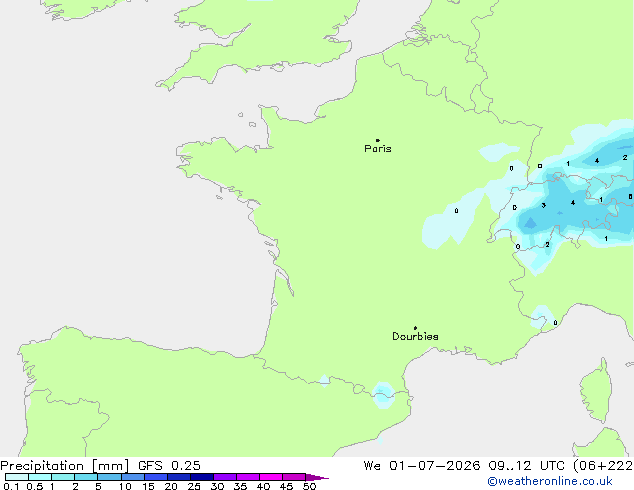This screenshot has width=634, height=490.
Task: Pick the 40–45 mm magenta legend swatch
Action: (x=271, y=477)
